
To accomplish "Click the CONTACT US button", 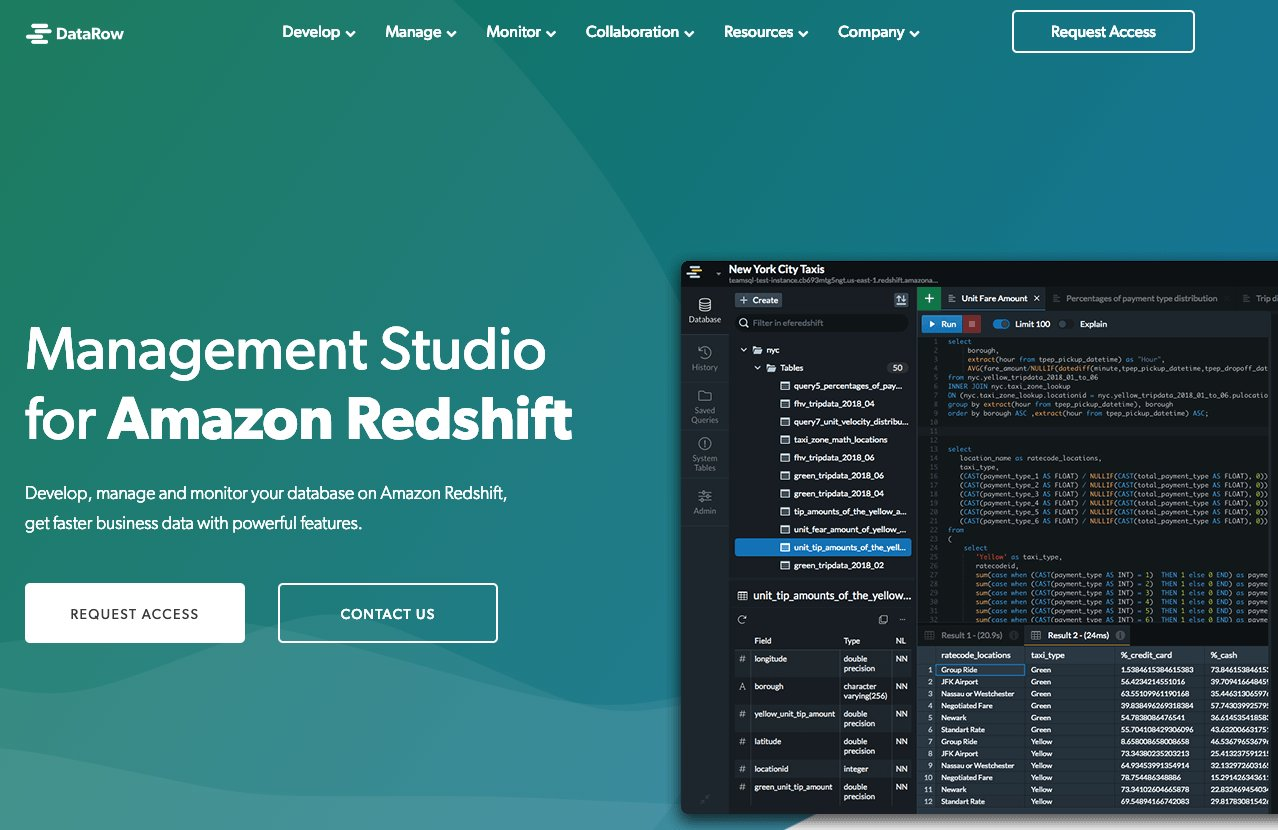I will point(388,613).
